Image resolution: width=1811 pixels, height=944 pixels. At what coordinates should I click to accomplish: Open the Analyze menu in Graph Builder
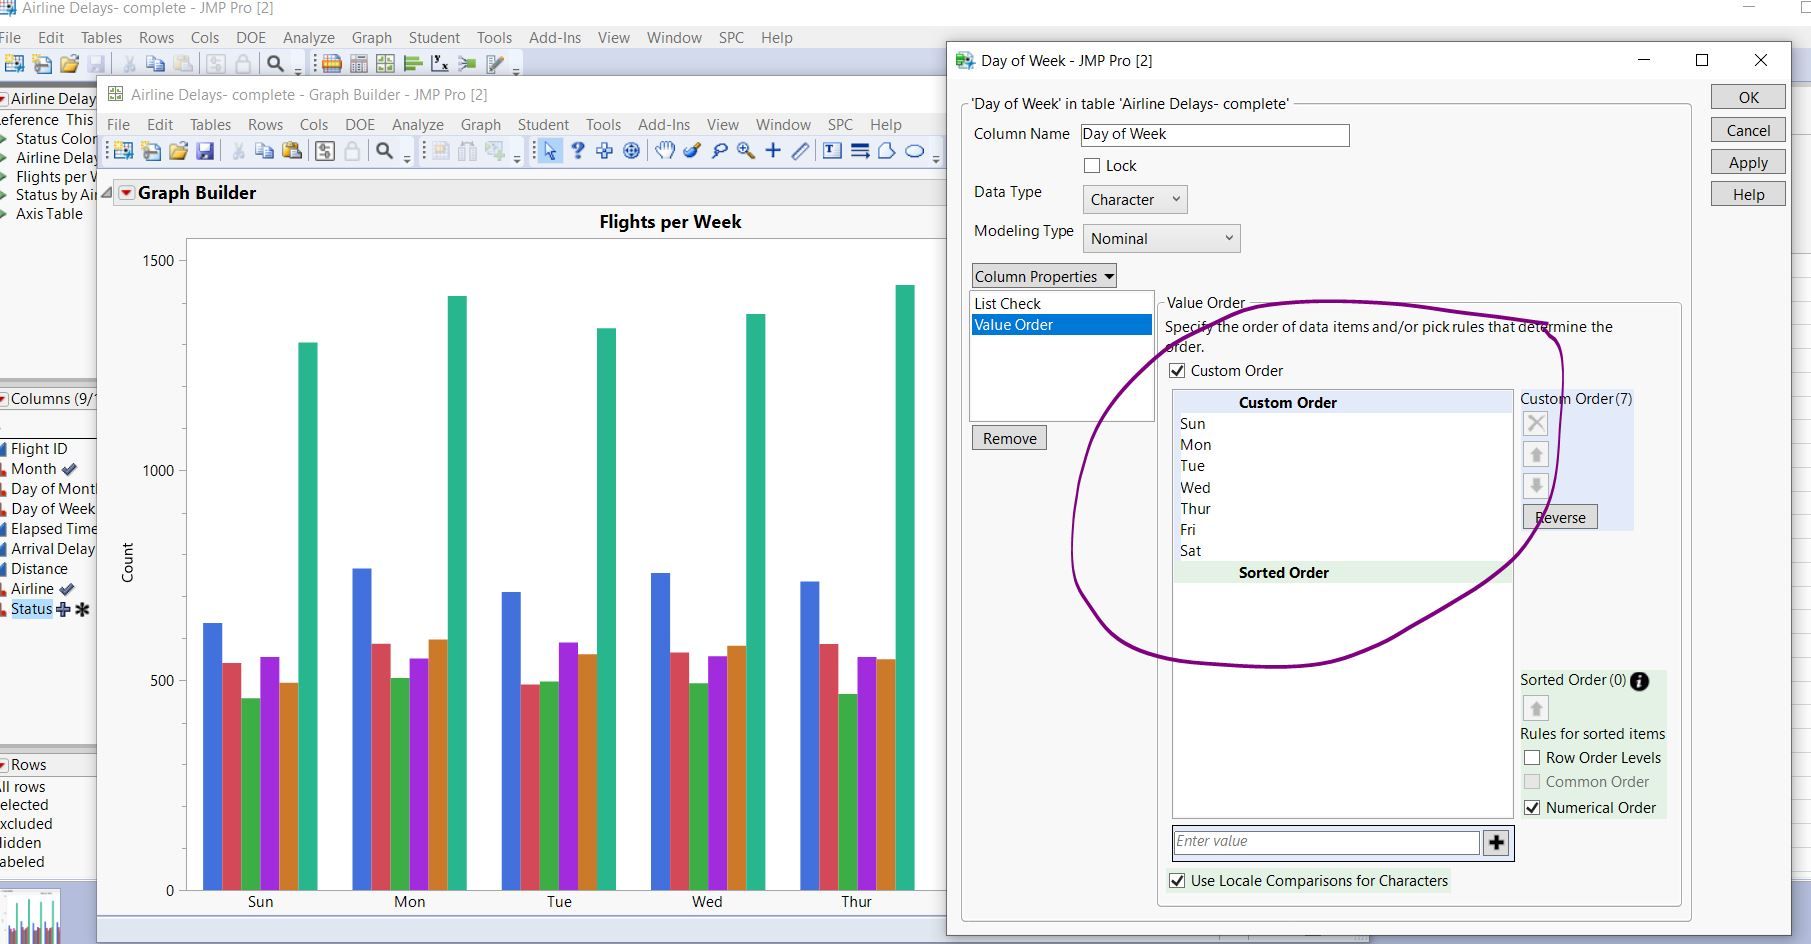coord(417,125)
